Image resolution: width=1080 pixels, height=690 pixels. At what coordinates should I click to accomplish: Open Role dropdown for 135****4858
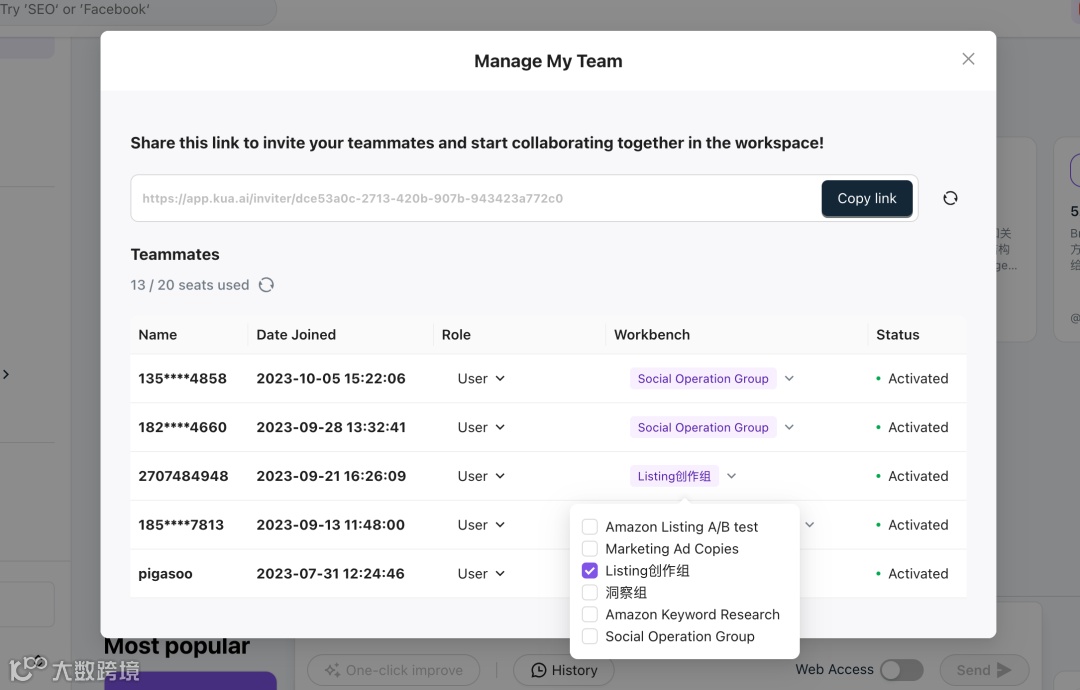coord(481,379)
